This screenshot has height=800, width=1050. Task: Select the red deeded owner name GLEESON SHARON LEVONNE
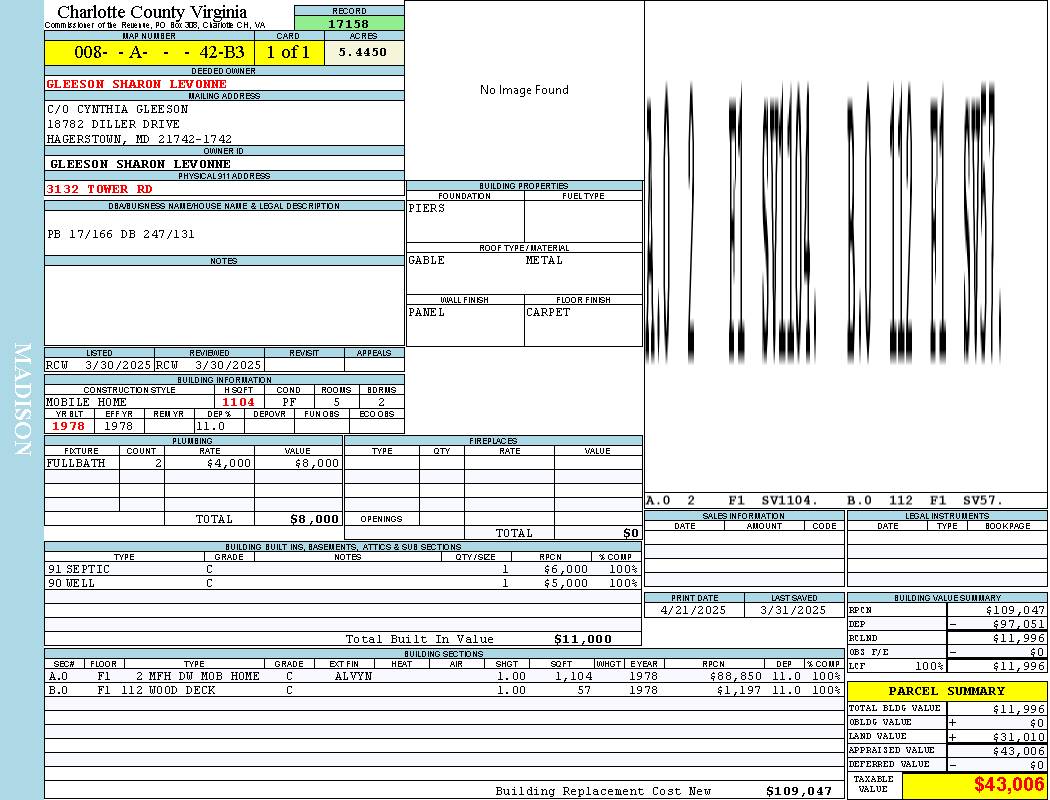coord(137,84)
